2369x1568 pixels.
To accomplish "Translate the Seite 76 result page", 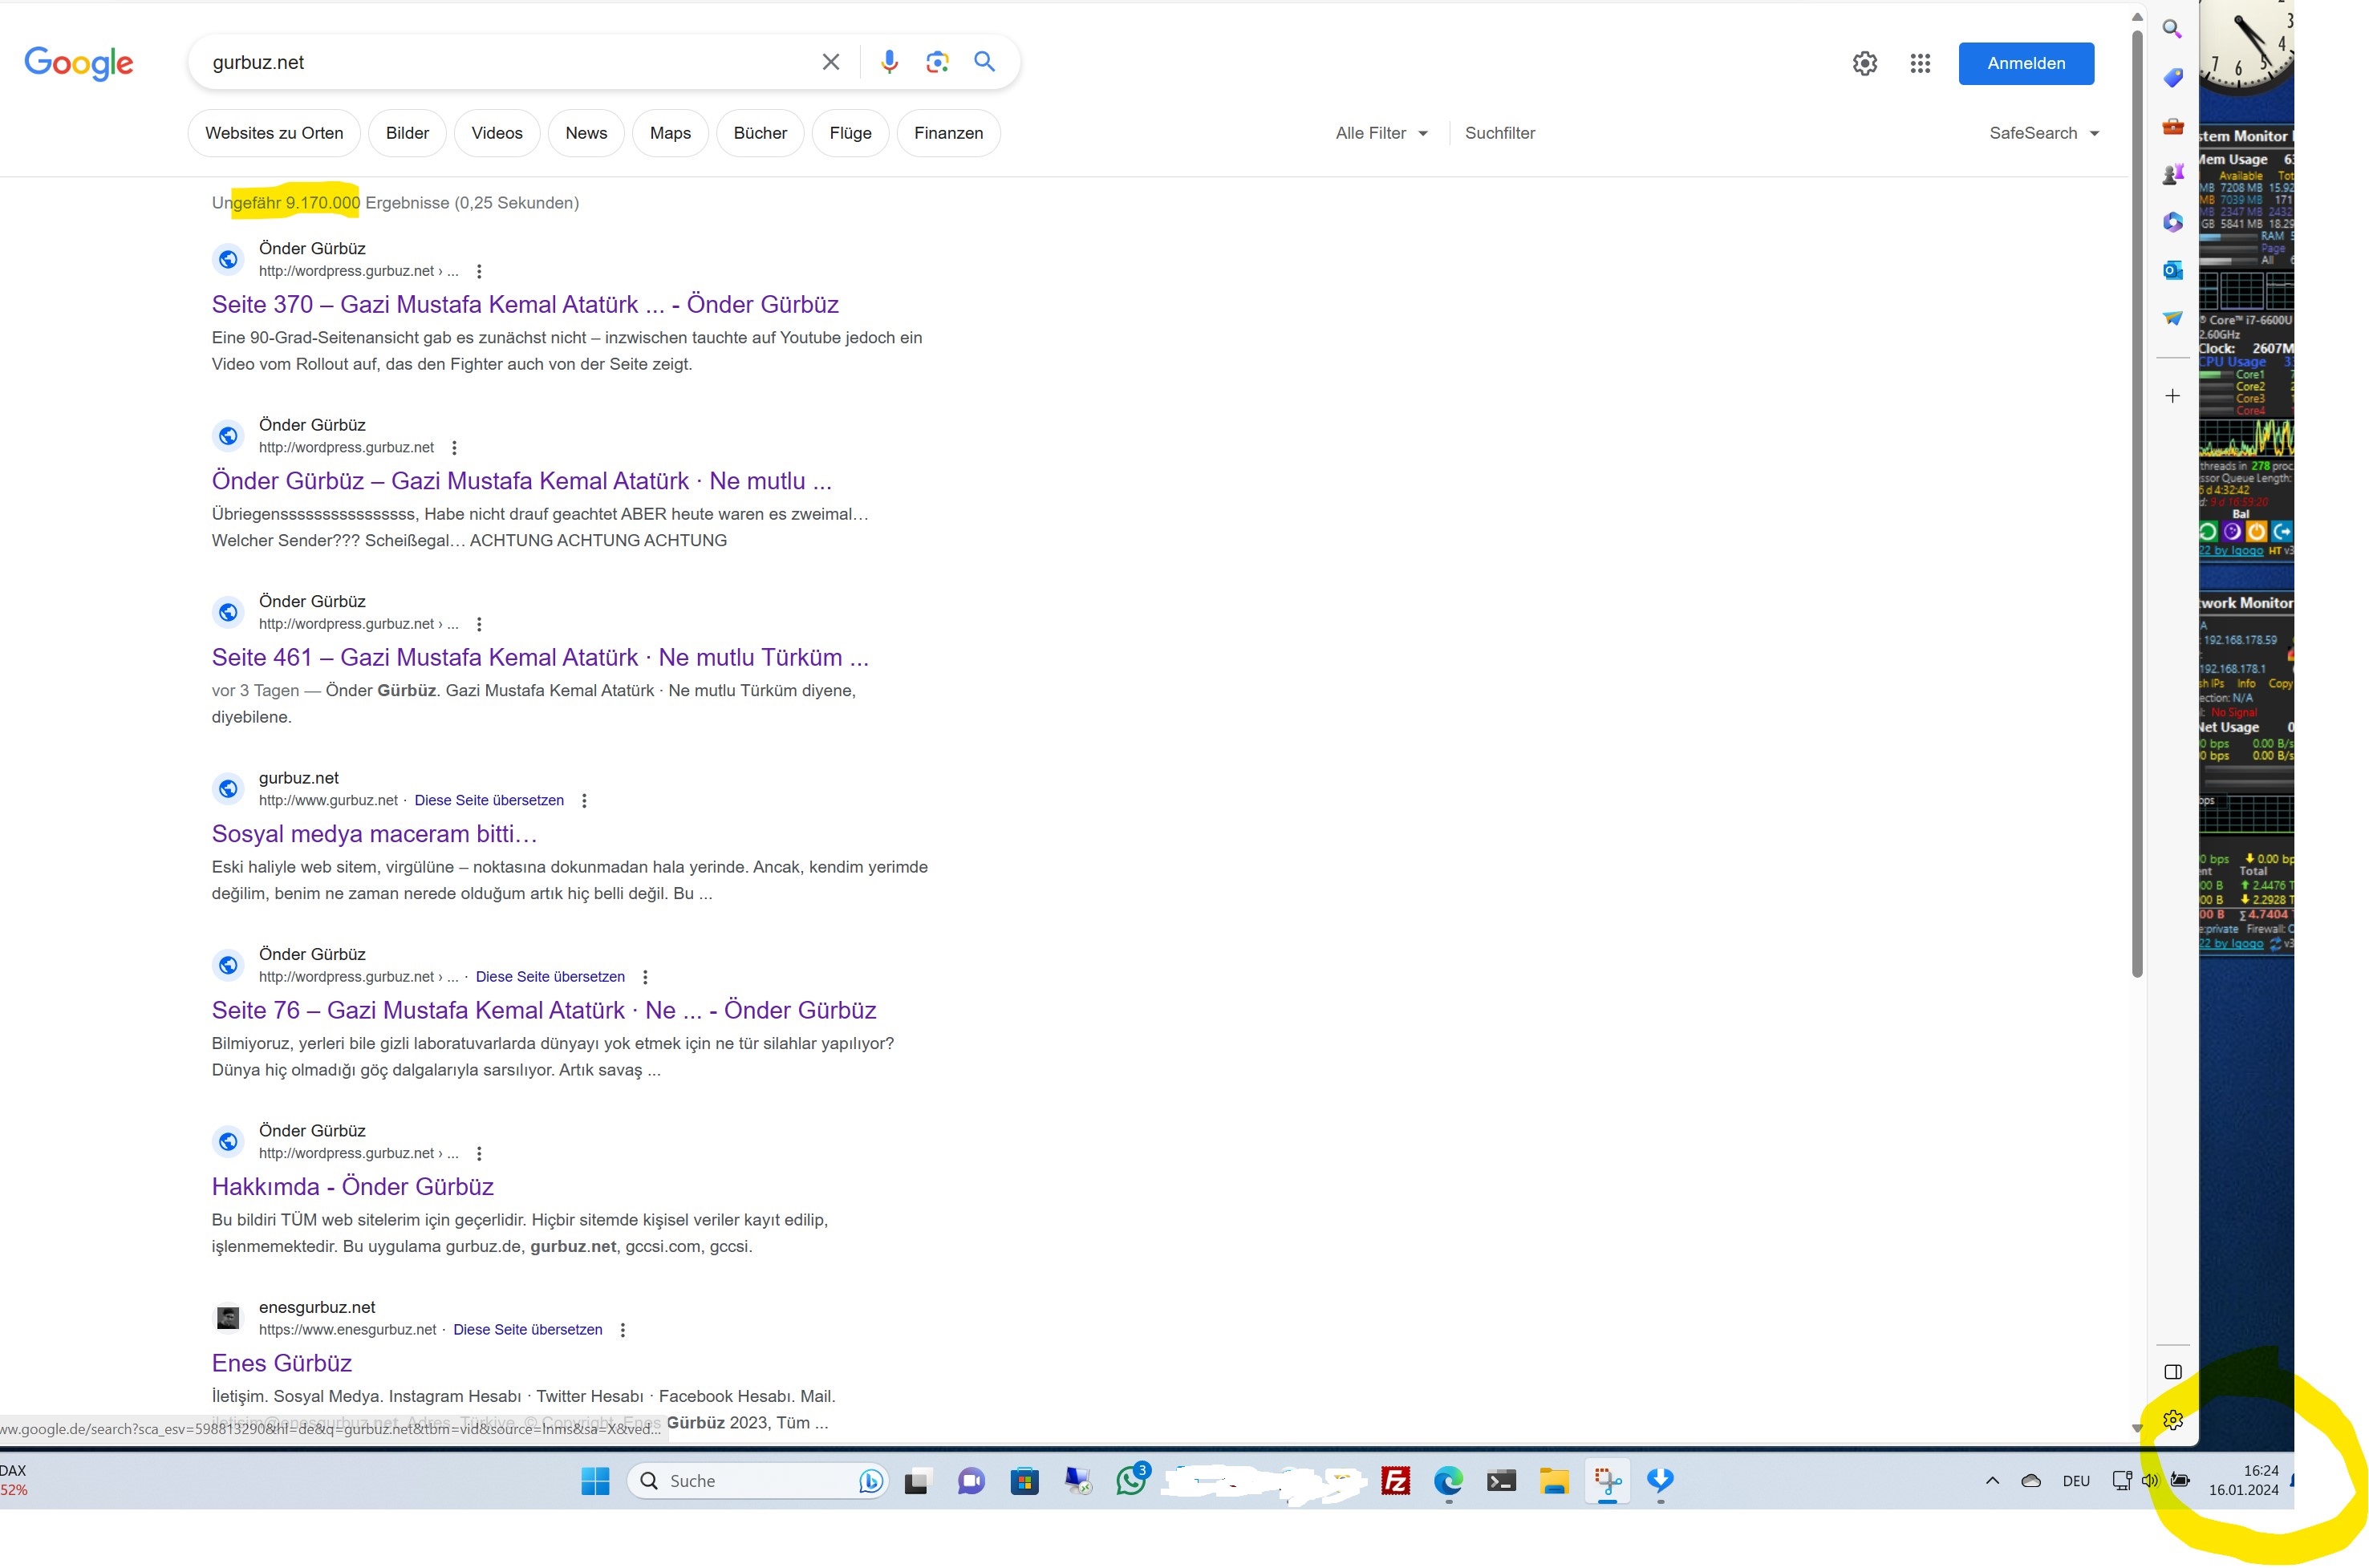I will pyautogui.click(x=550, y=977).
